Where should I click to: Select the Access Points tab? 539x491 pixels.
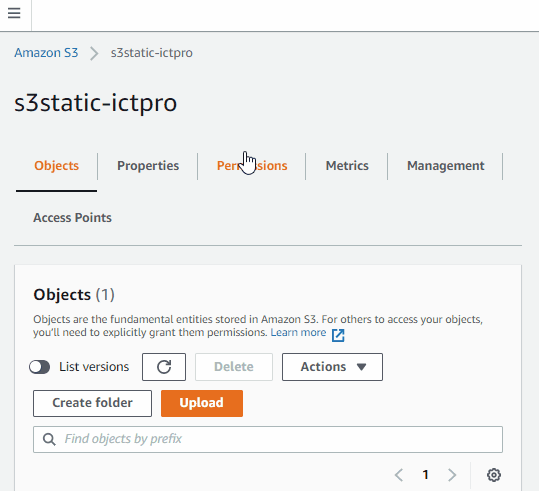[72, 218]
